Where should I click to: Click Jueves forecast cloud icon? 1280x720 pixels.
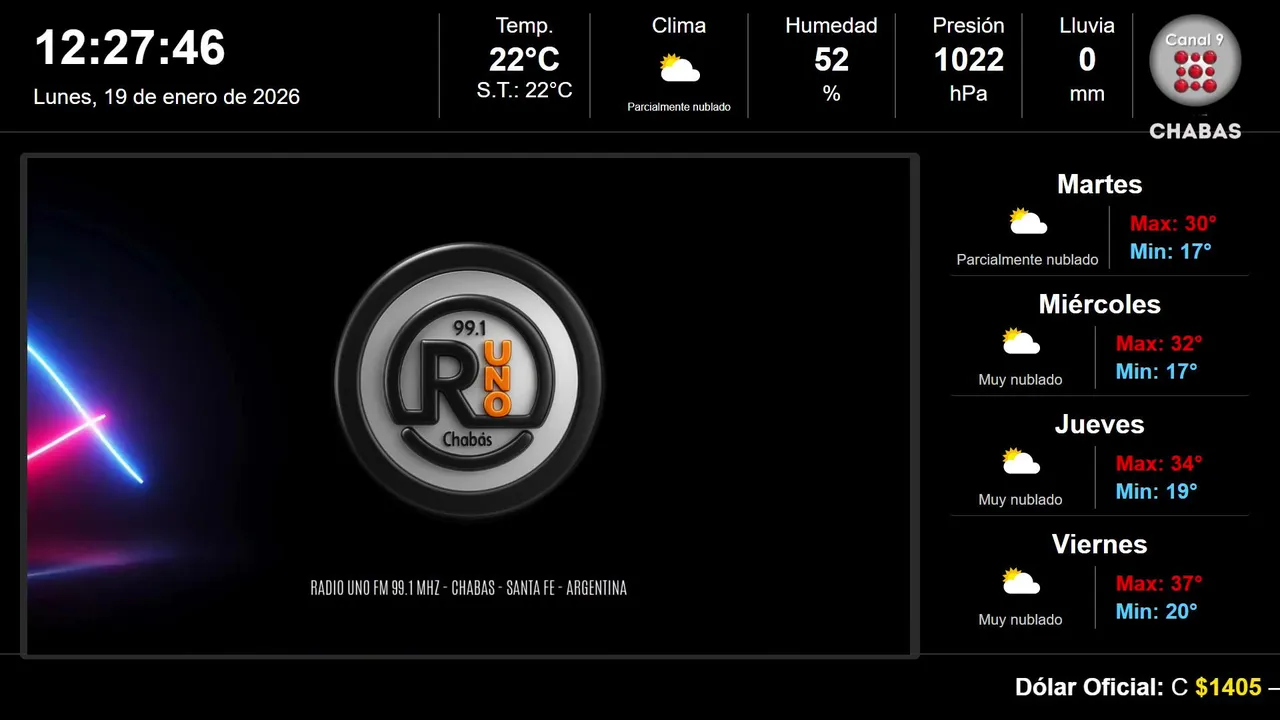tap(1021, 462)
